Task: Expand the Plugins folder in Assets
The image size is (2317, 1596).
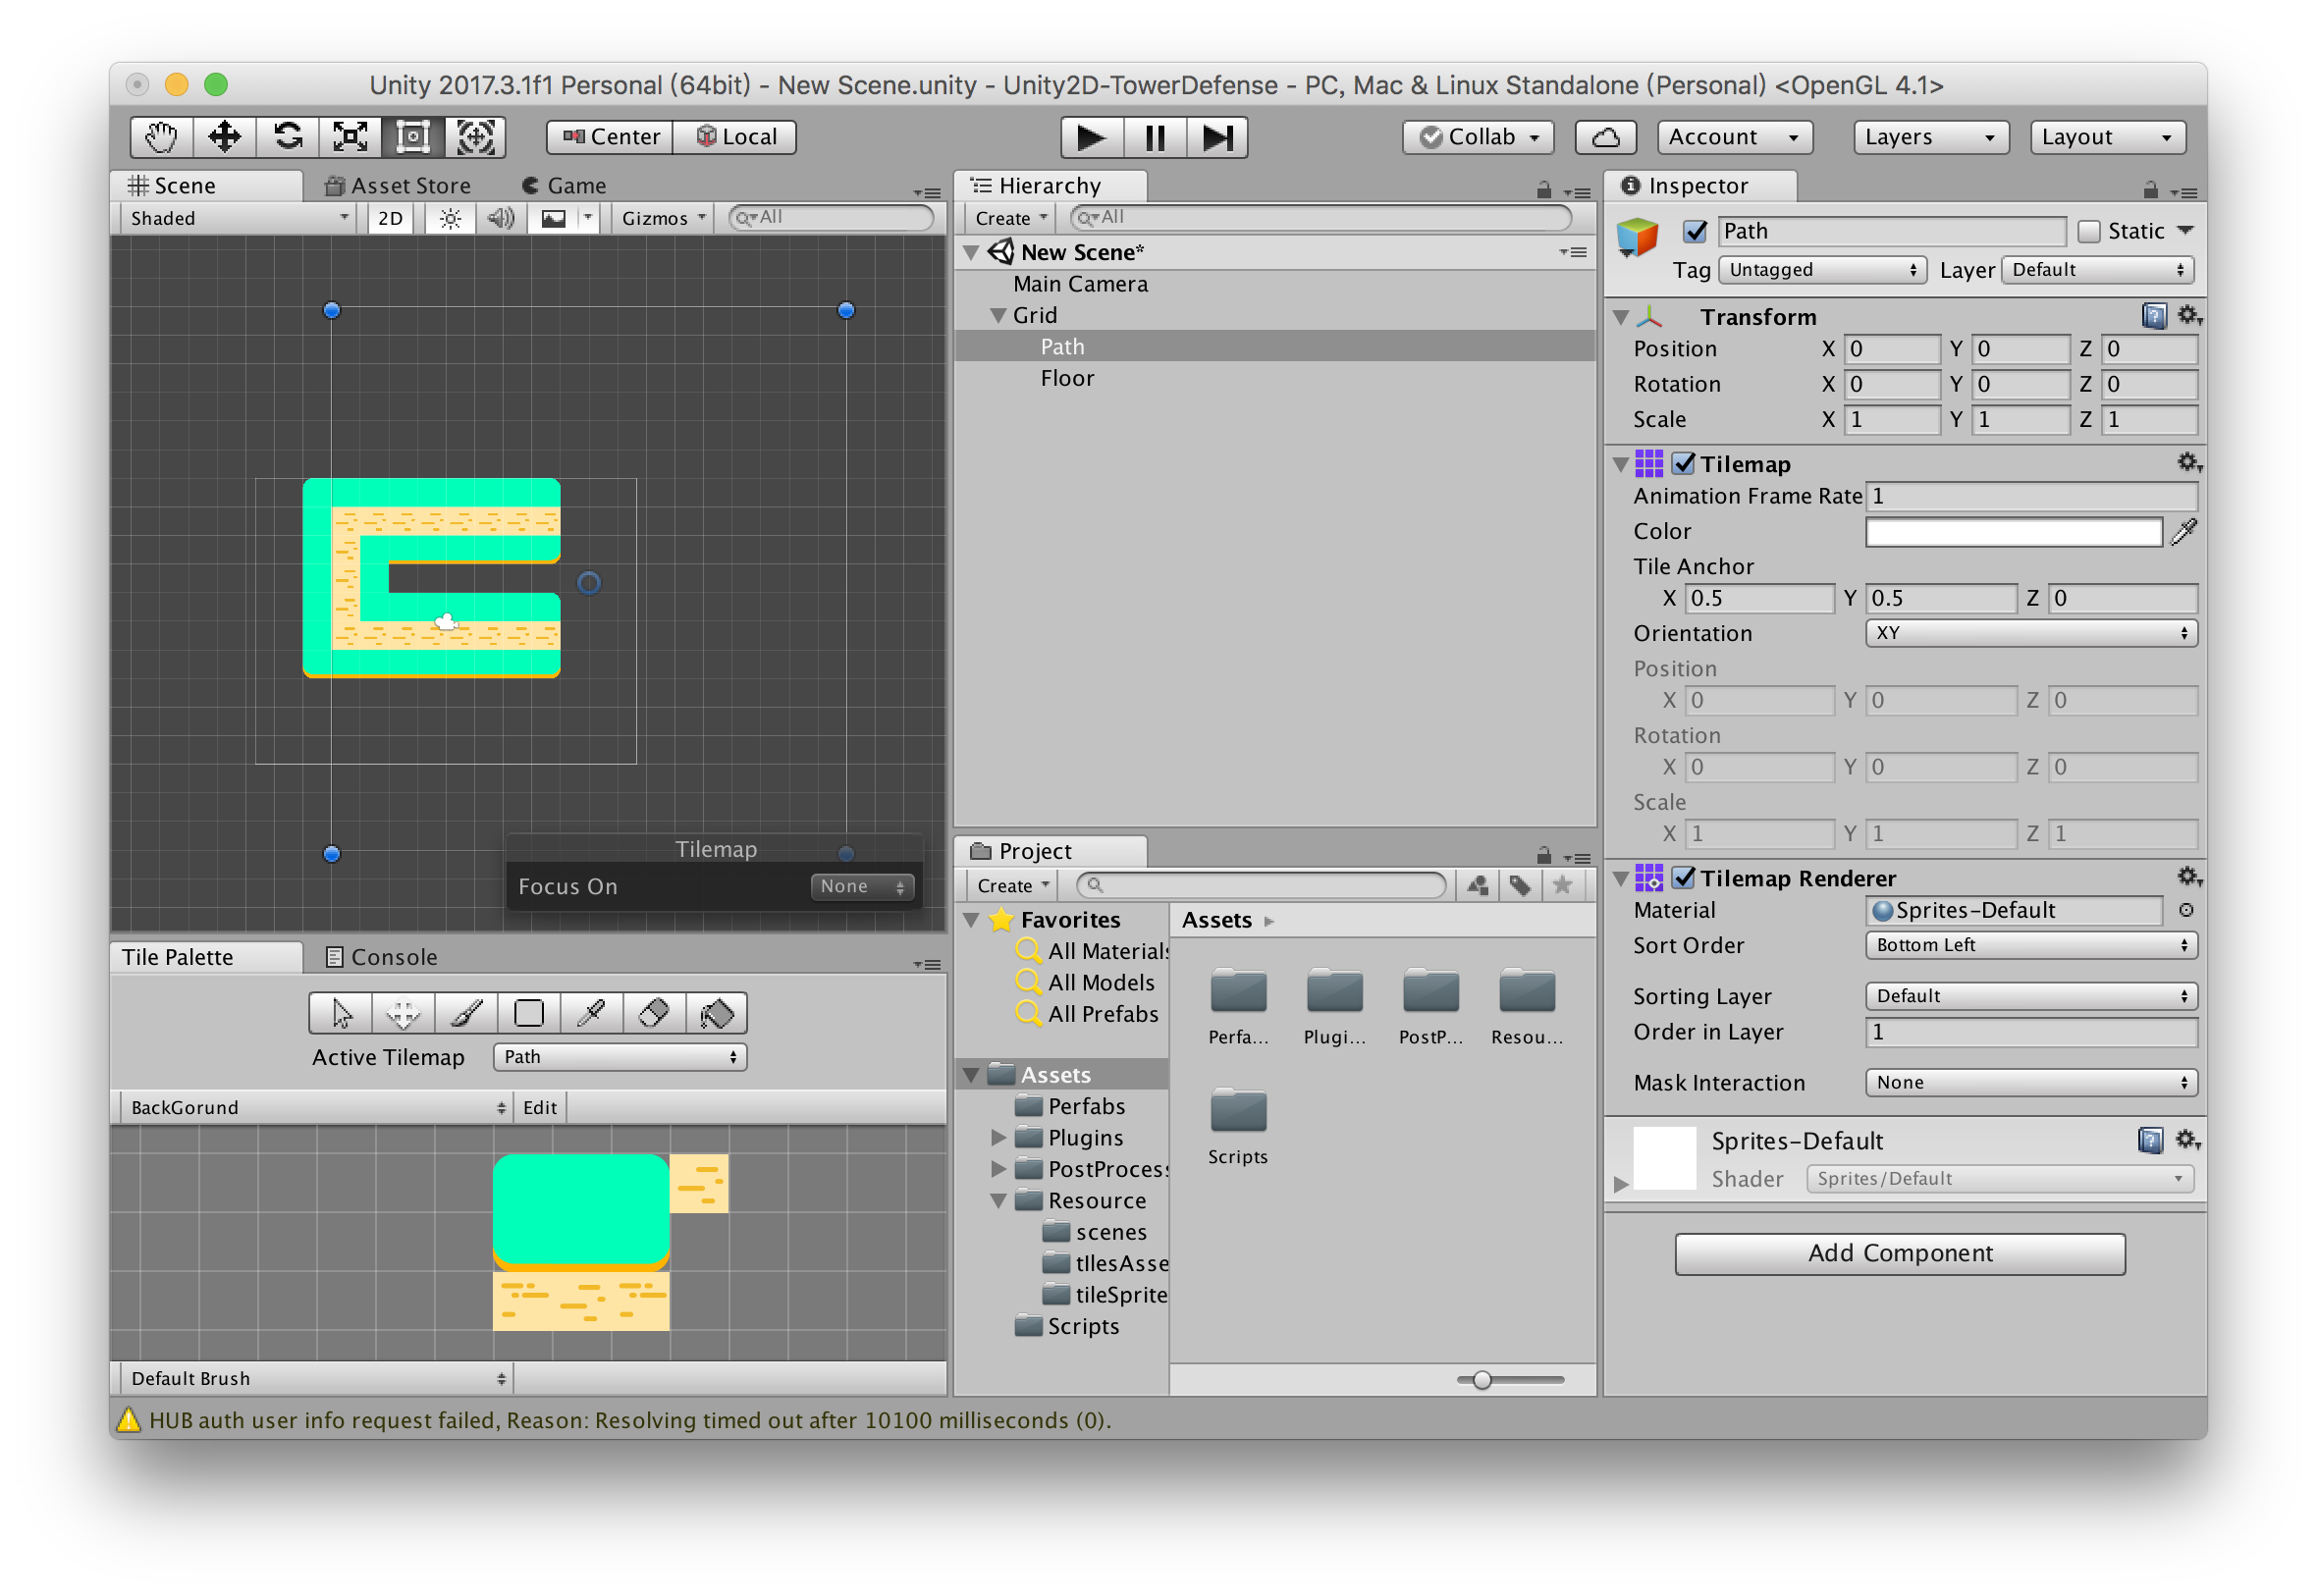Action: (x=998, y=1137)
